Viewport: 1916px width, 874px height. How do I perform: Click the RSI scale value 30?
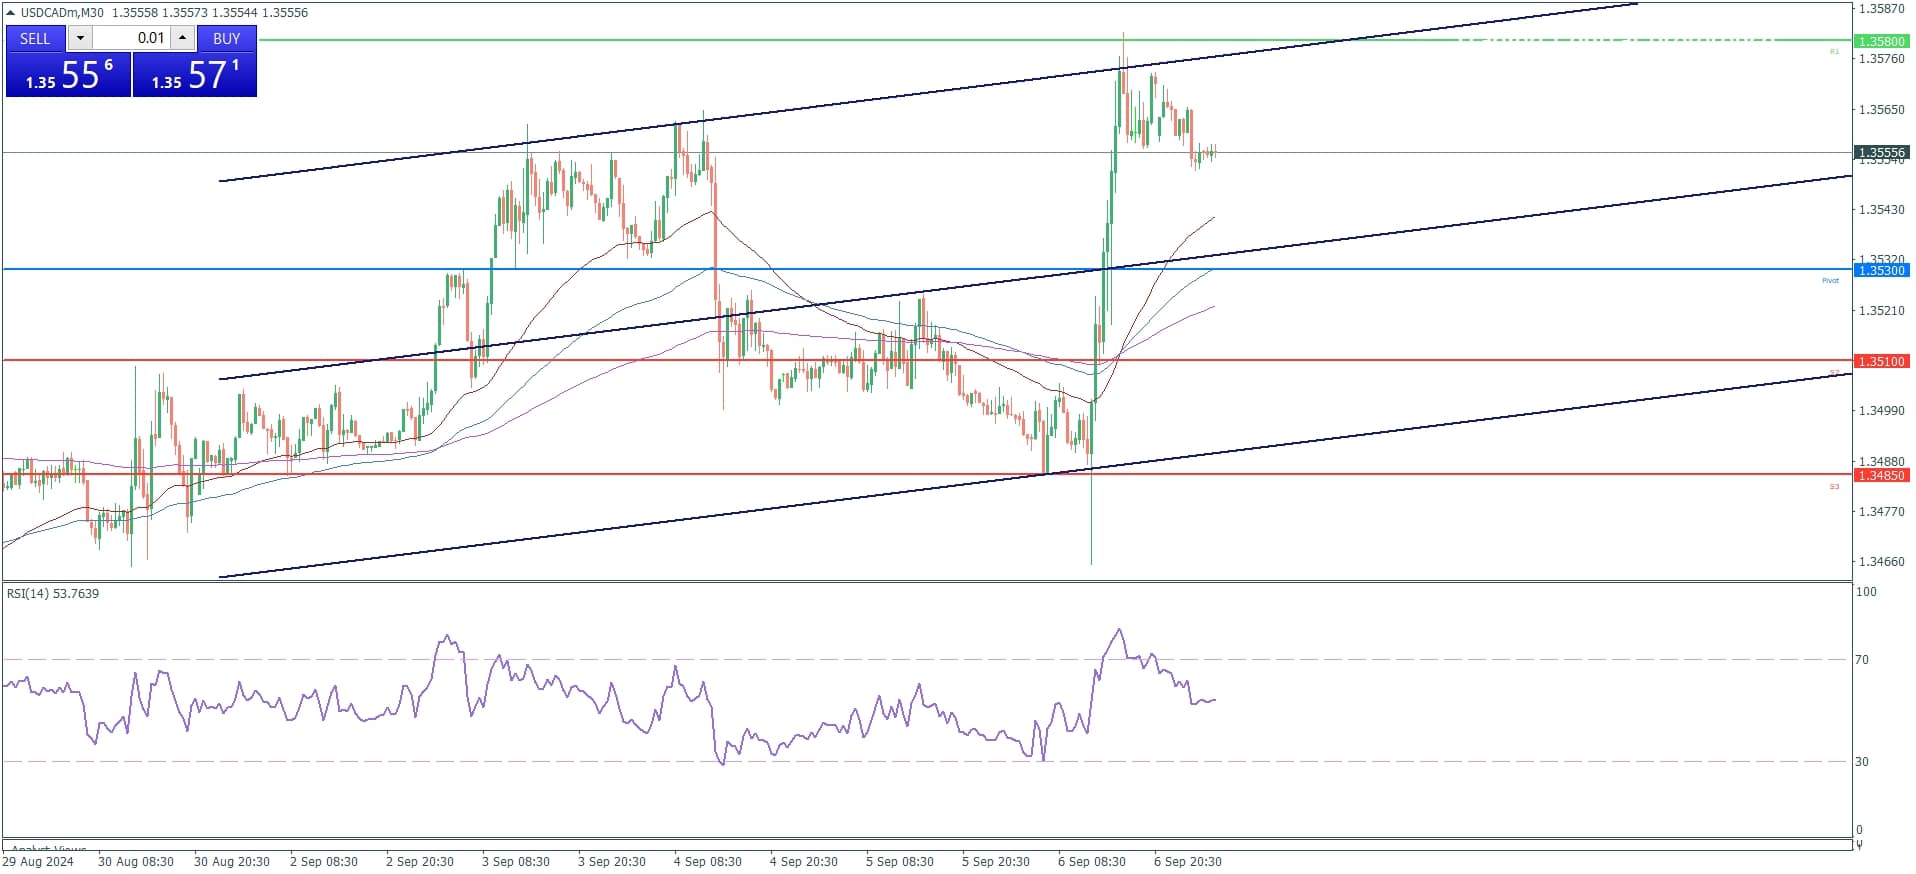tap(1862, 762)
